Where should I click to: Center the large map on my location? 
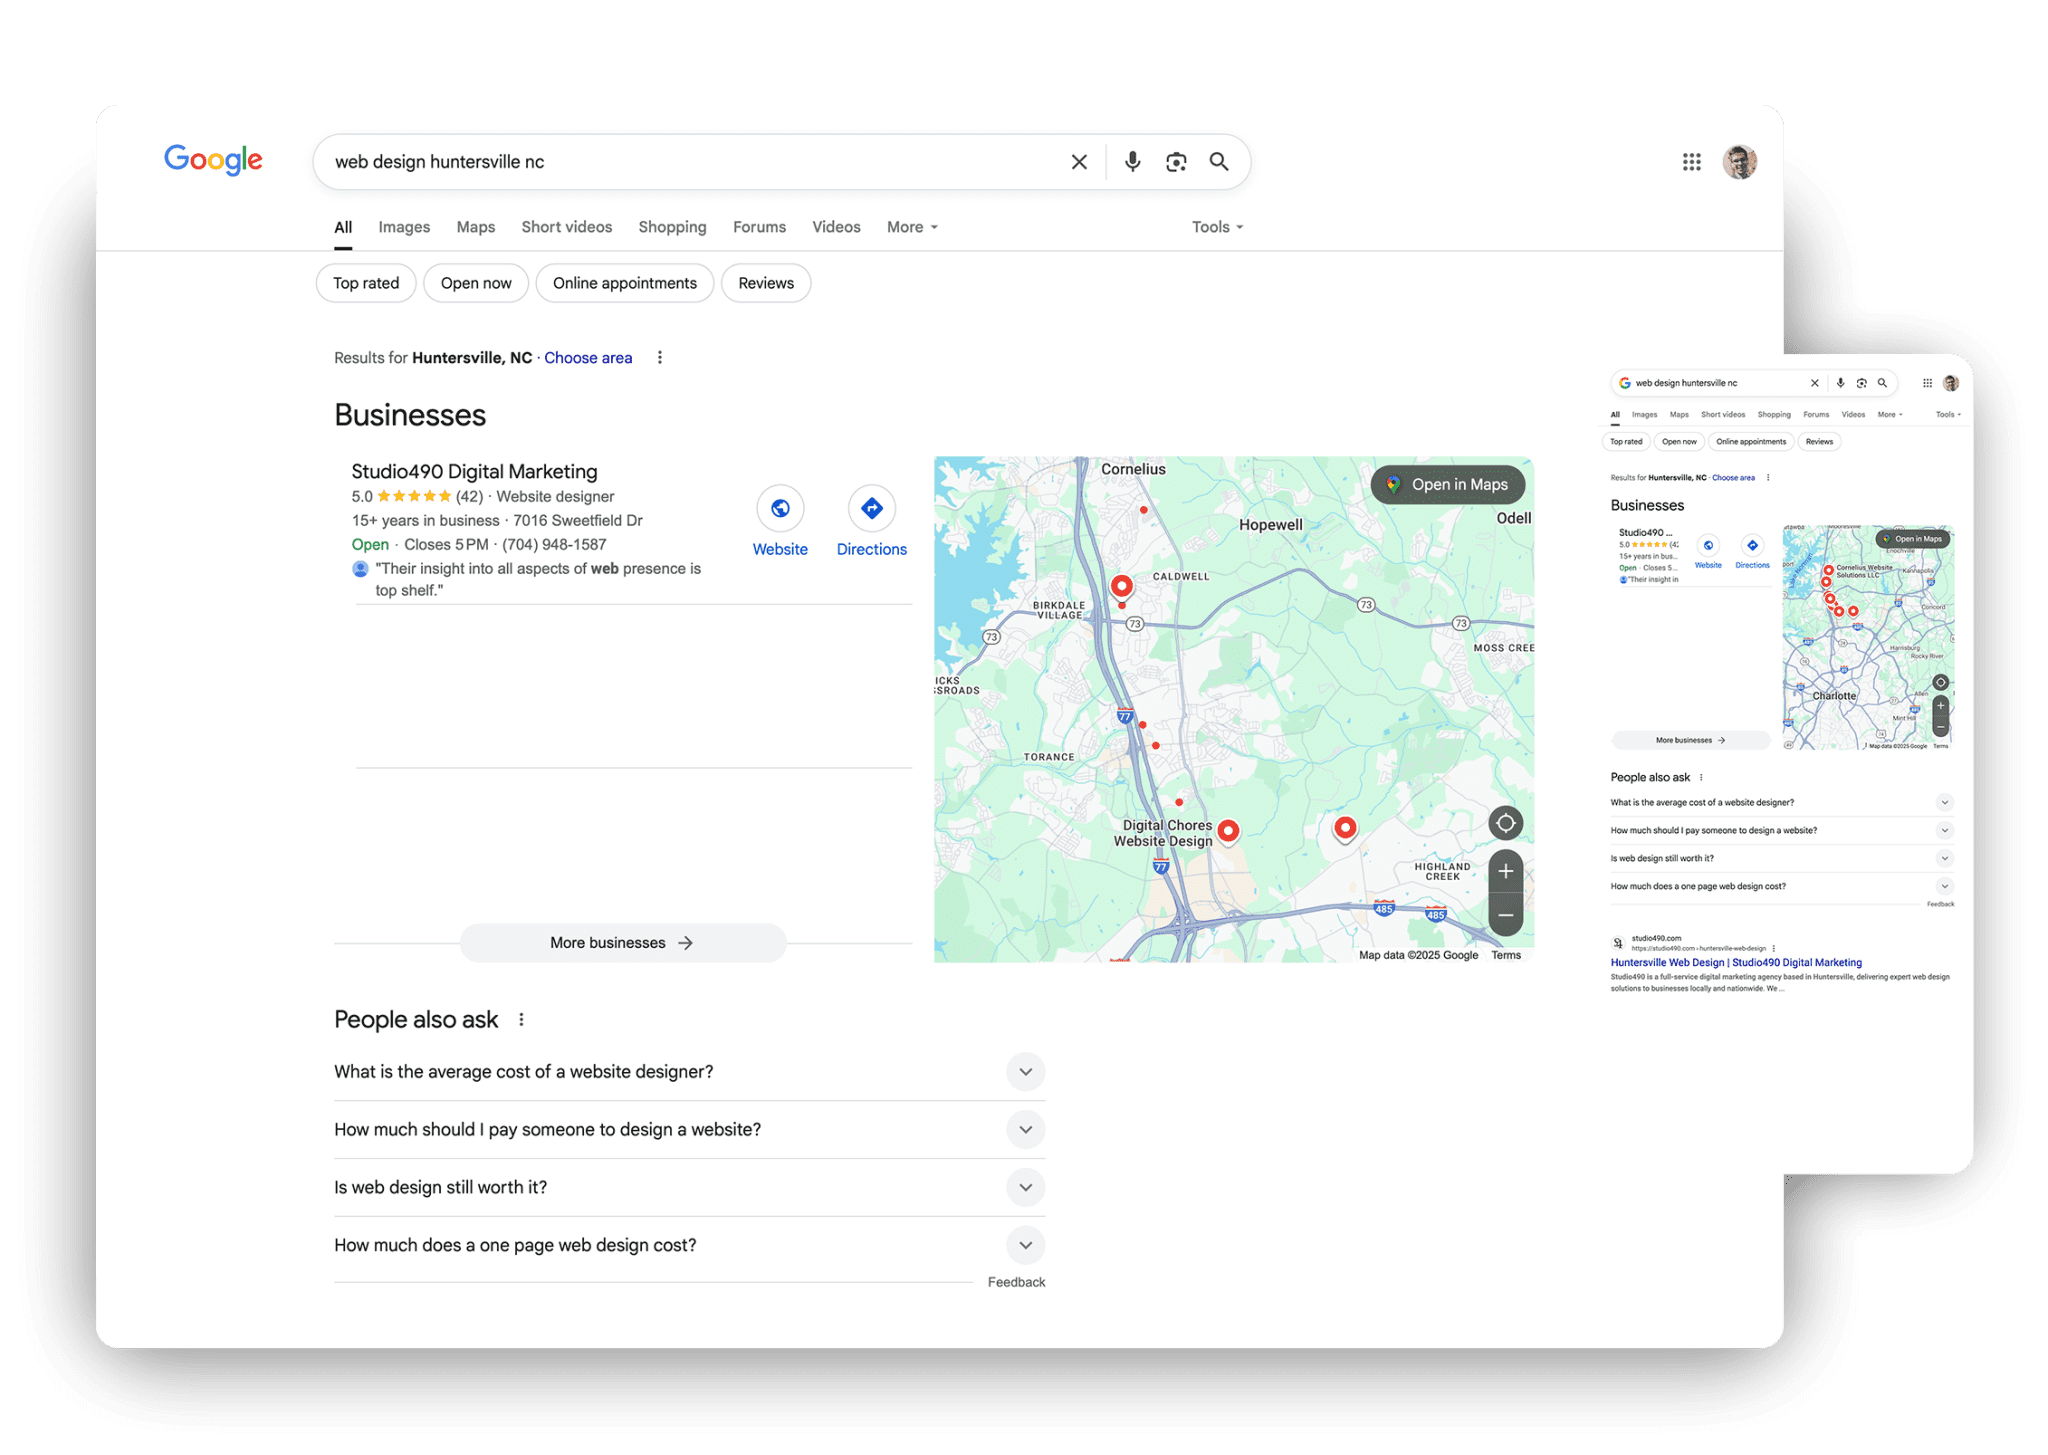(1505, 823)
